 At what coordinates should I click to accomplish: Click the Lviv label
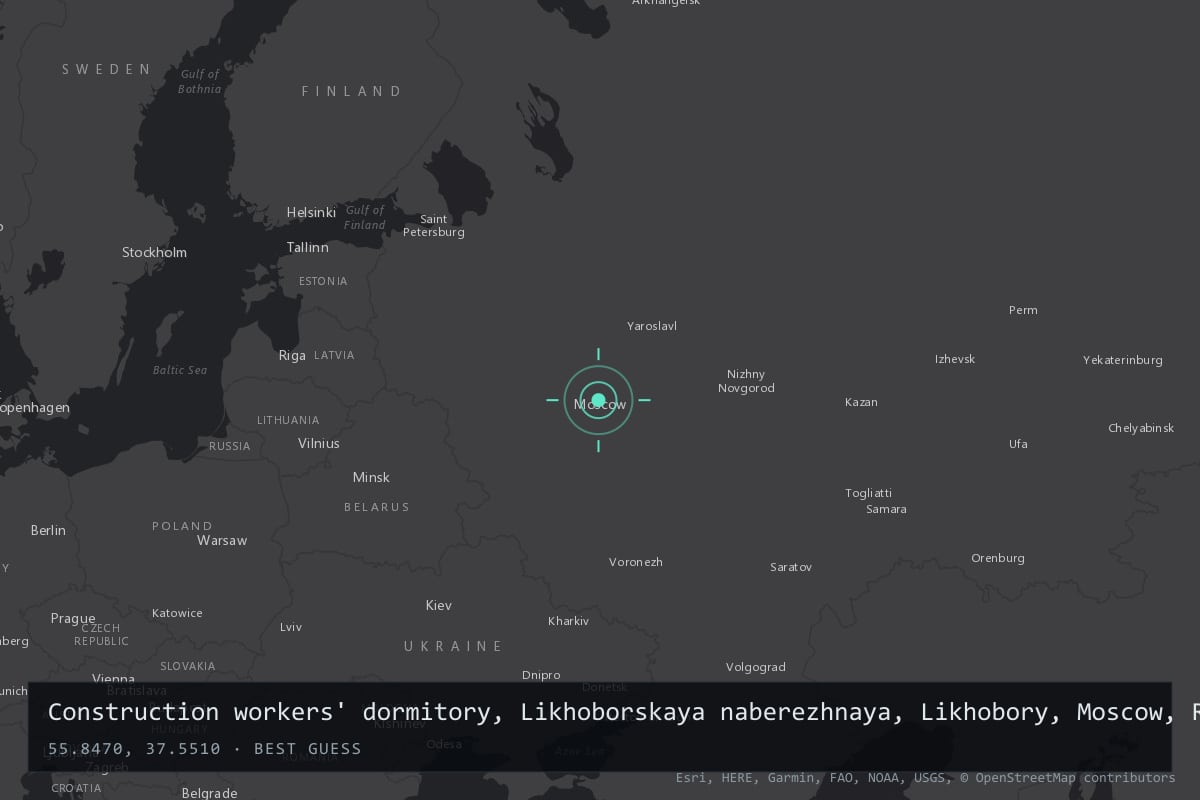291,627
